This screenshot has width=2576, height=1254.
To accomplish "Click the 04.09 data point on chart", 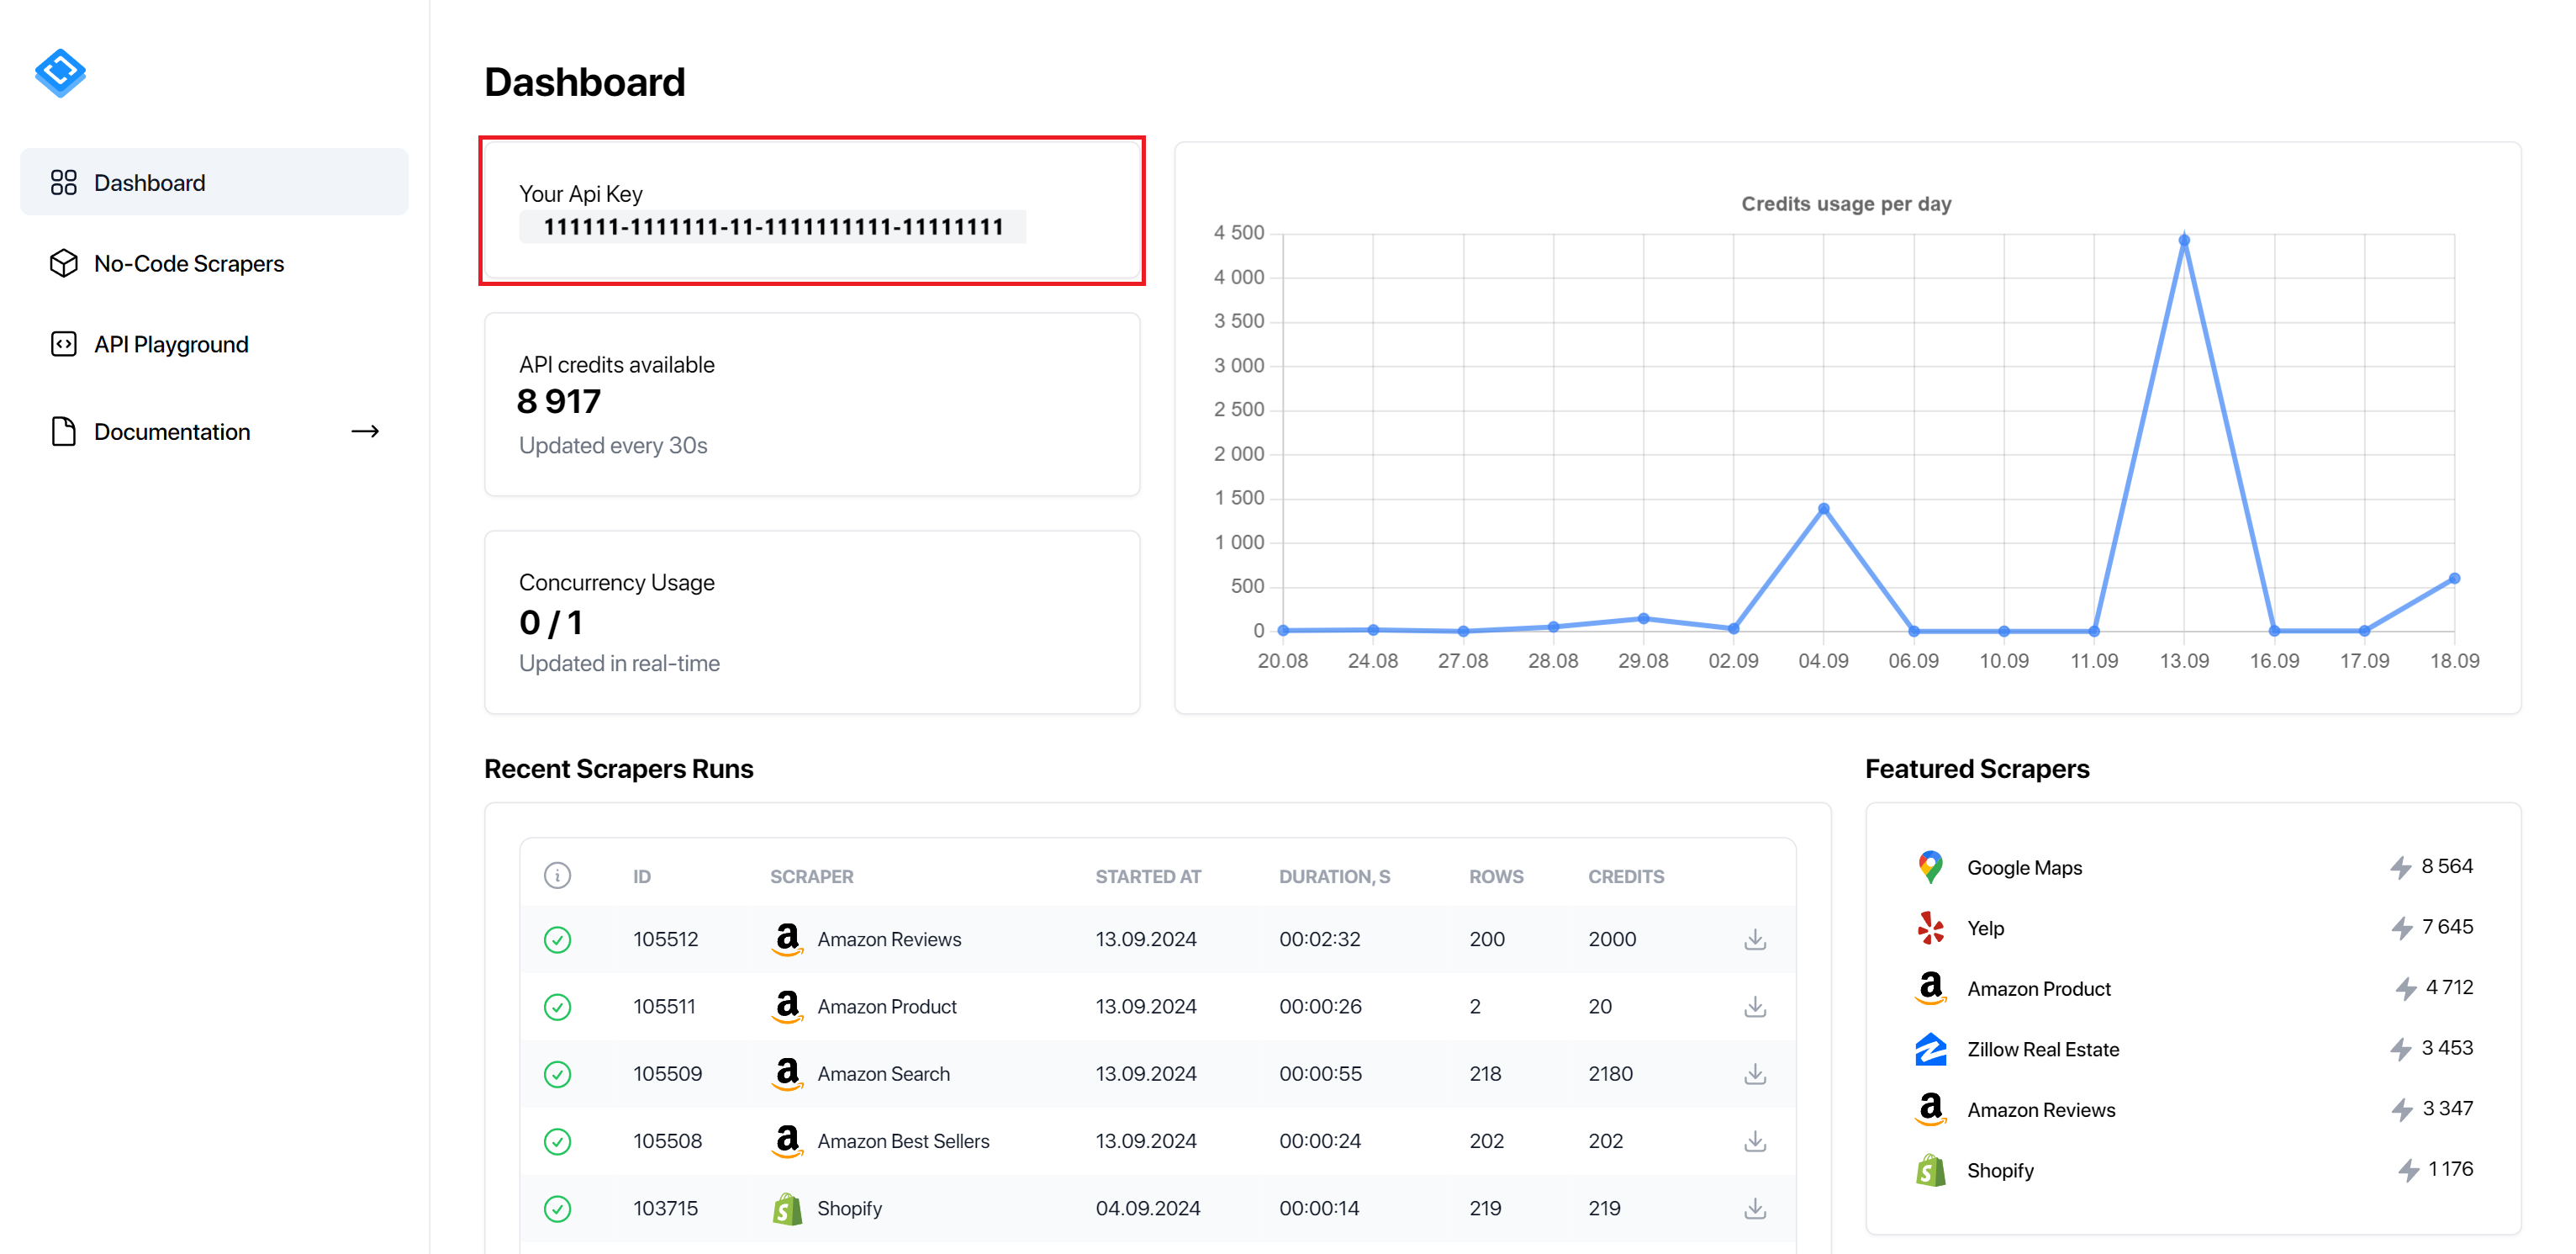I will [x=1823, y=509].
